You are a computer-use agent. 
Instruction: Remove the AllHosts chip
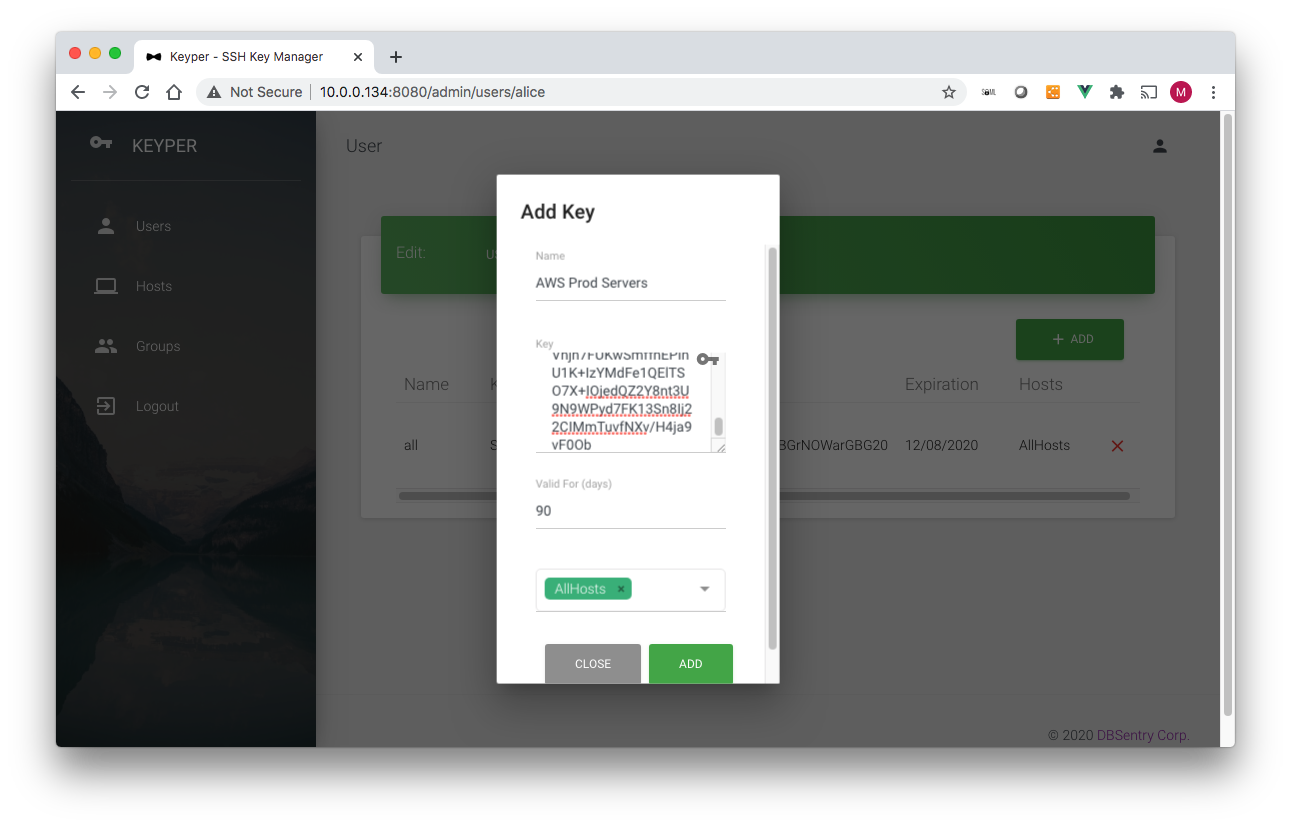(621, 589)
